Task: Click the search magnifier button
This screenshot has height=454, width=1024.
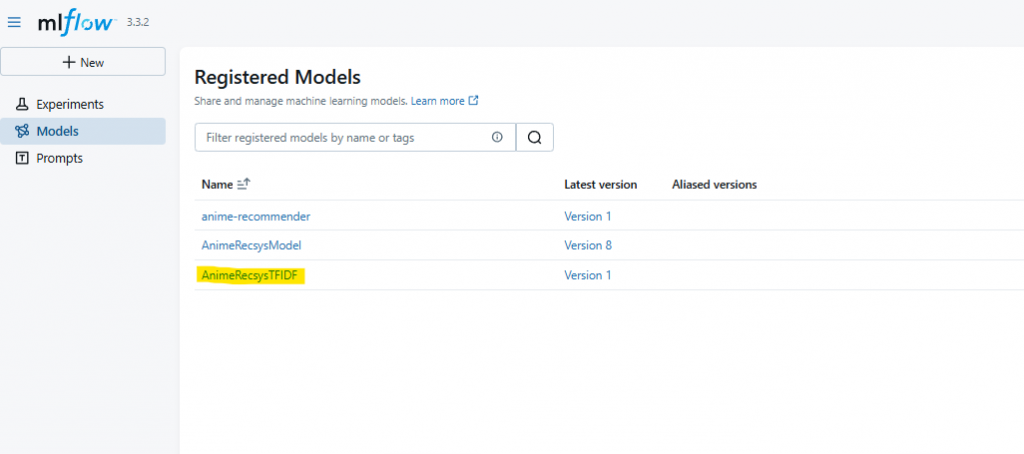Action: point(535,137)
